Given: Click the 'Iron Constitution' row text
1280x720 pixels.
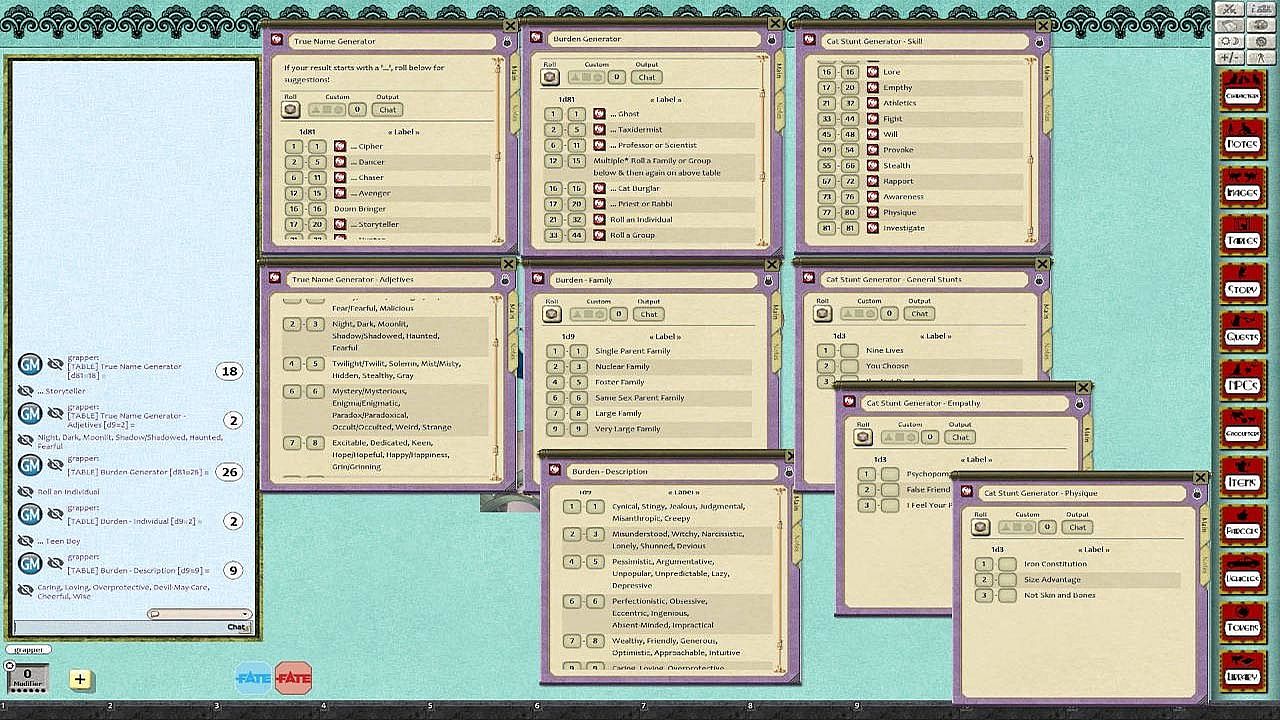Looking at the screenshot, I should 1055,564.
